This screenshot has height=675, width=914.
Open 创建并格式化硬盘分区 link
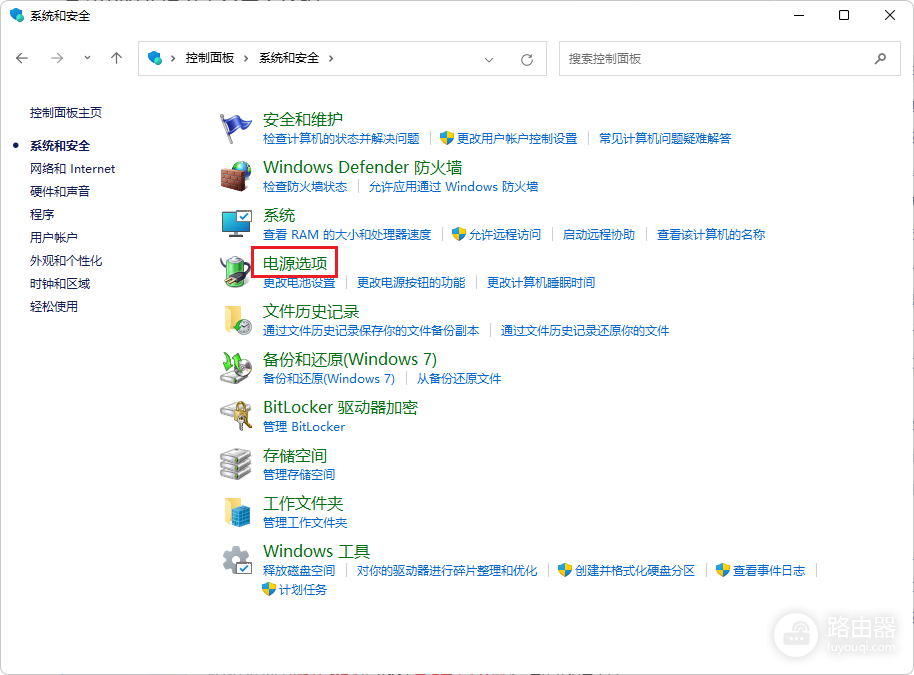pos(635,571)
